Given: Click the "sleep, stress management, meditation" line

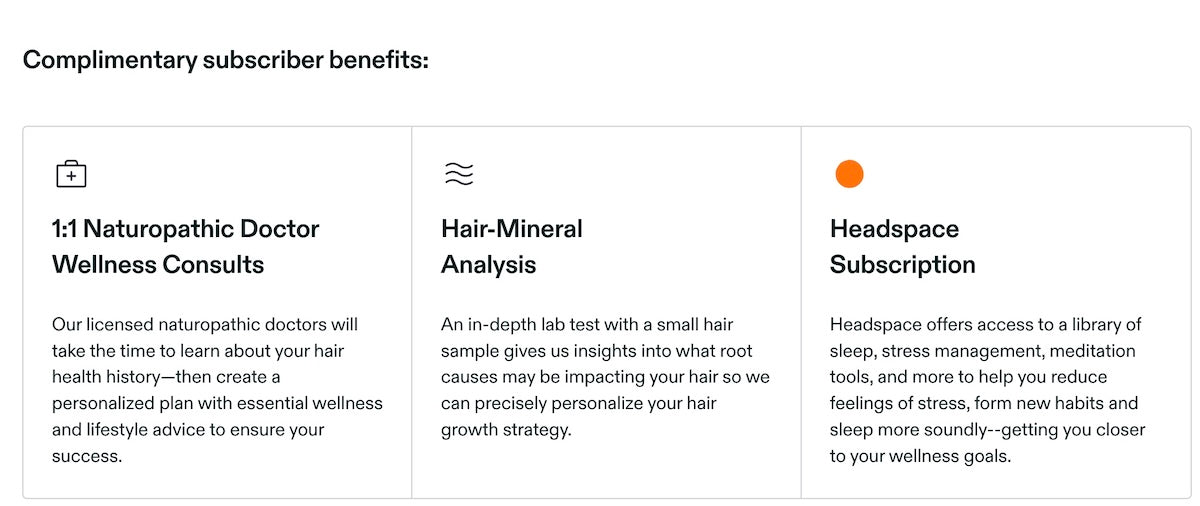Looking at the screenshot, I should pyautogui.click(x=982, y=351).
